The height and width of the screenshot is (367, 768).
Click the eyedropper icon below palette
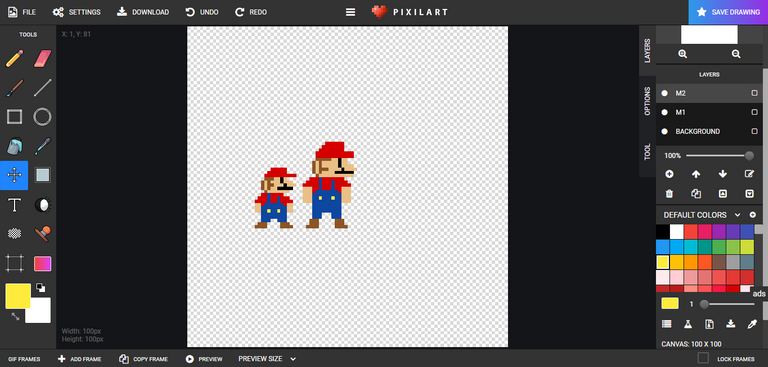[x=751, y=323]
